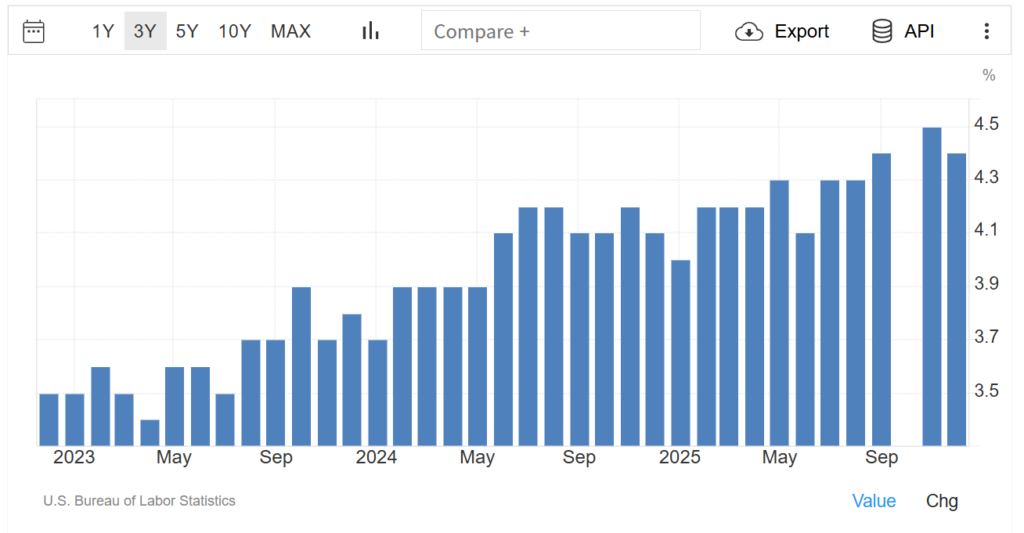Show the MAX time range
Viewport: 1024px width, 533px height.
point(291,31)
